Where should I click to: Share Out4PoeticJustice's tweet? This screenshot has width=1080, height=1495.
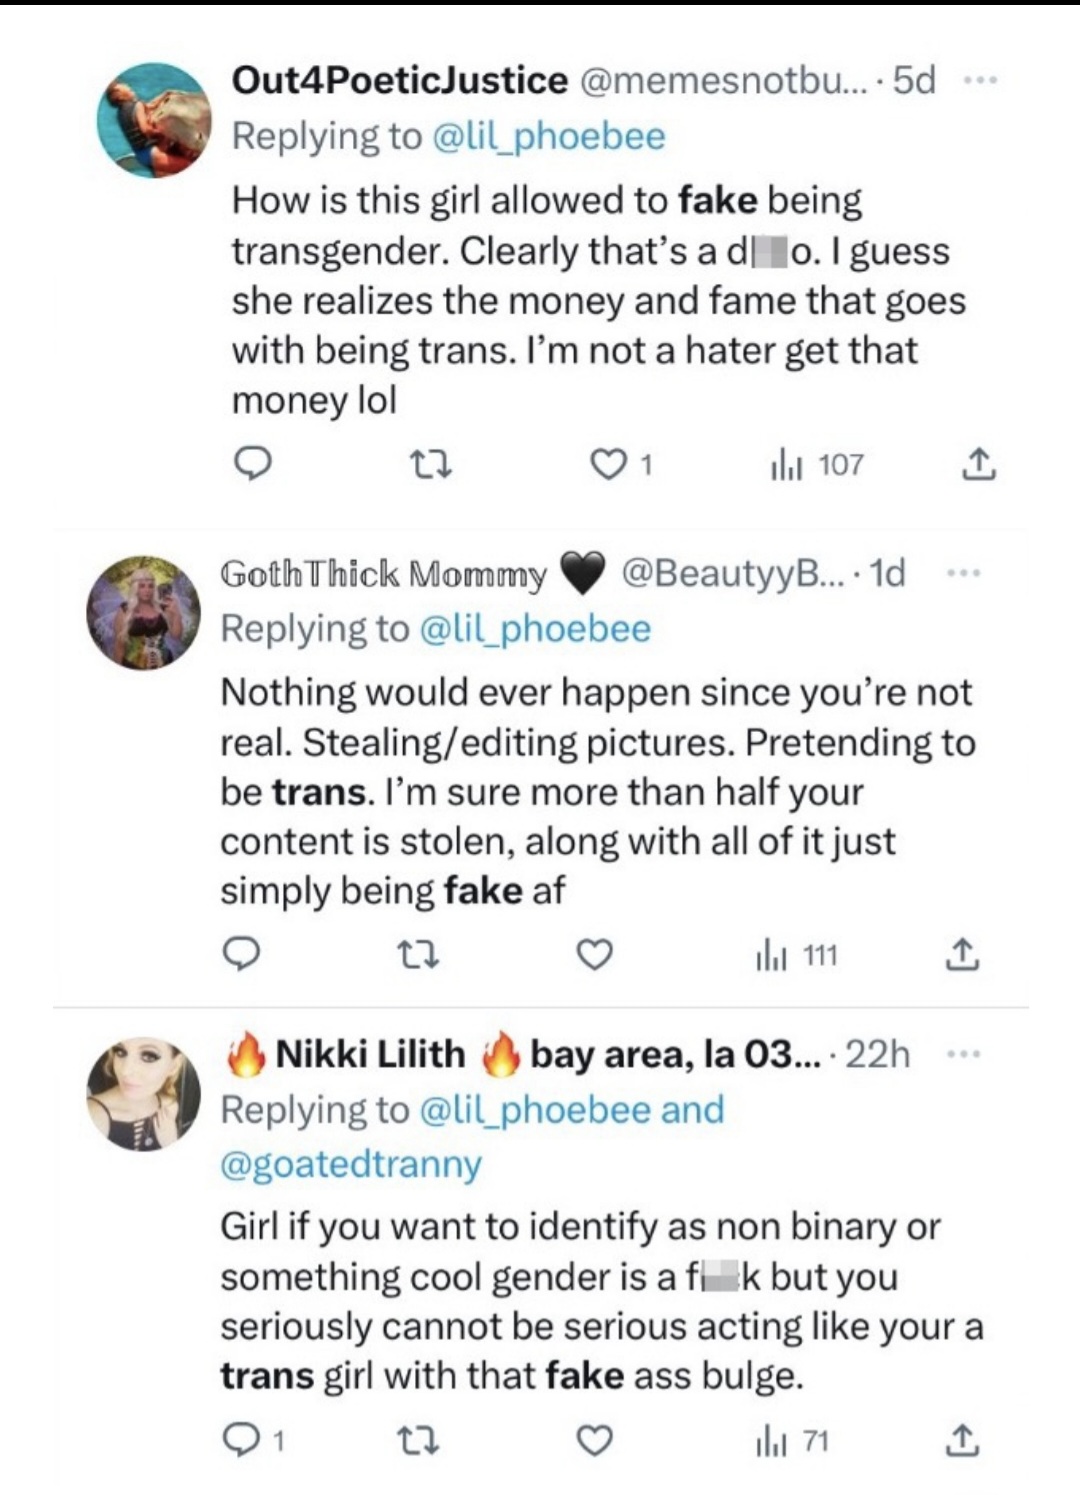(979, 465)
